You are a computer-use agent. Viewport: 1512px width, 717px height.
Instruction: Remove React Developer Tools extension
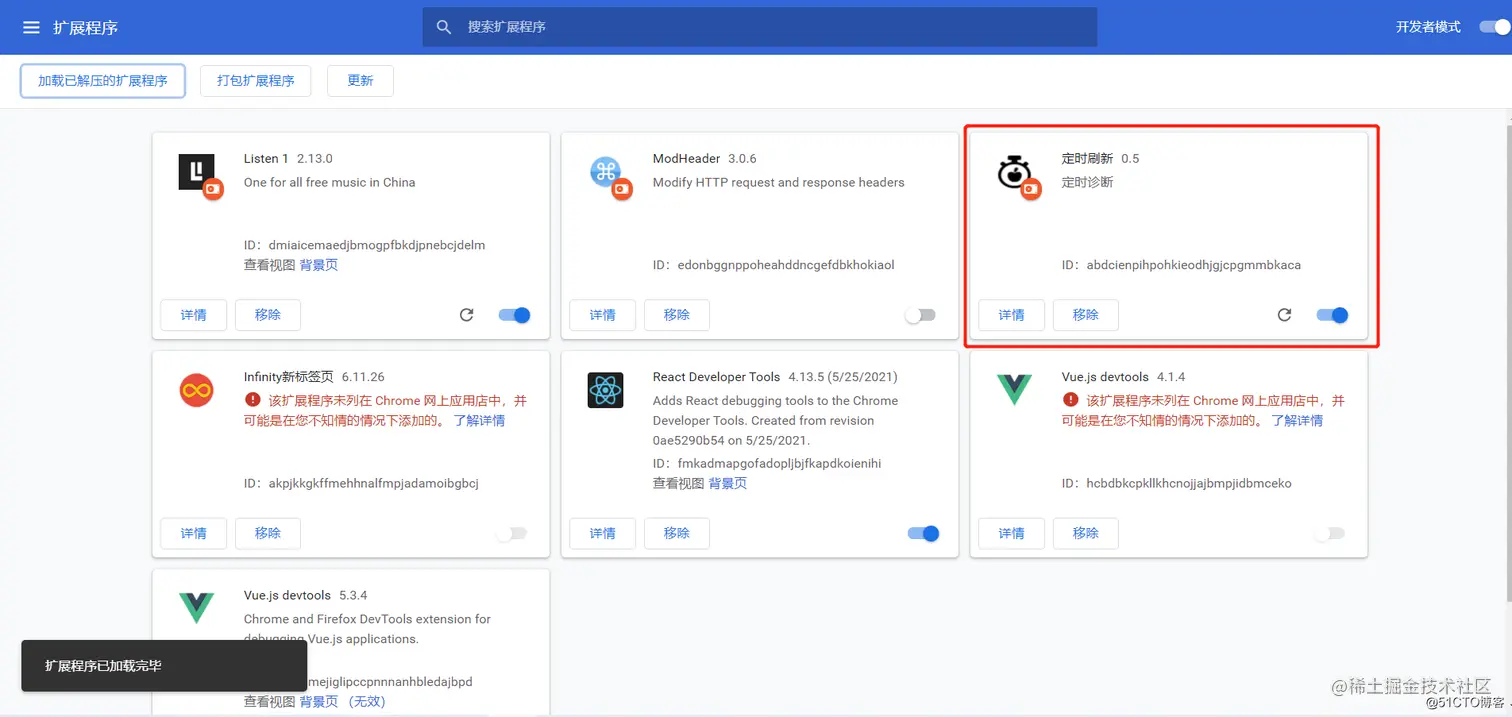(x=677, y=533)
